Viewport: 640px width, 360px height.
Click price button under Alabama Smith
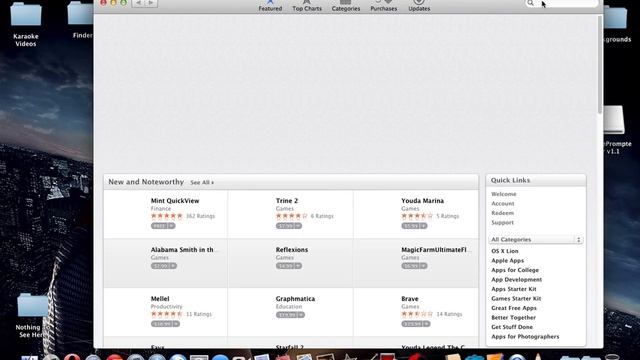point(164,266)
